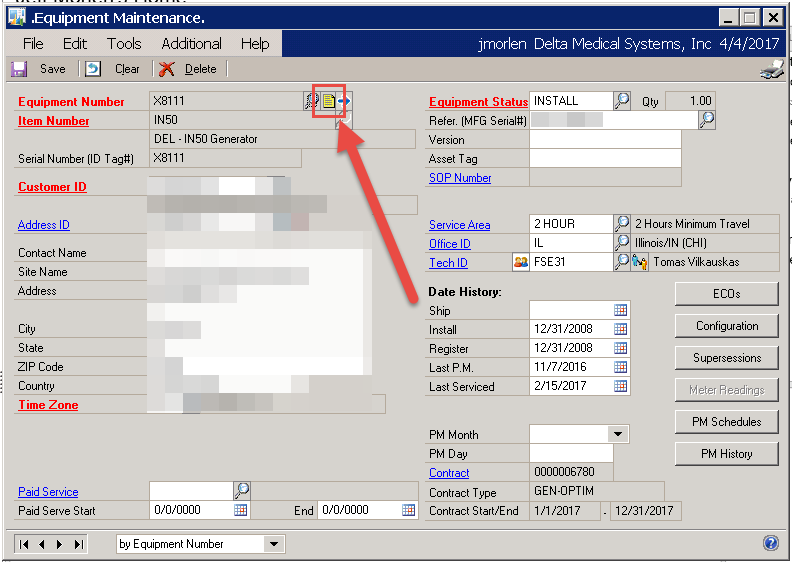Open the Tools menu
The height and width of the screenshot is (562, 792).
124,44
